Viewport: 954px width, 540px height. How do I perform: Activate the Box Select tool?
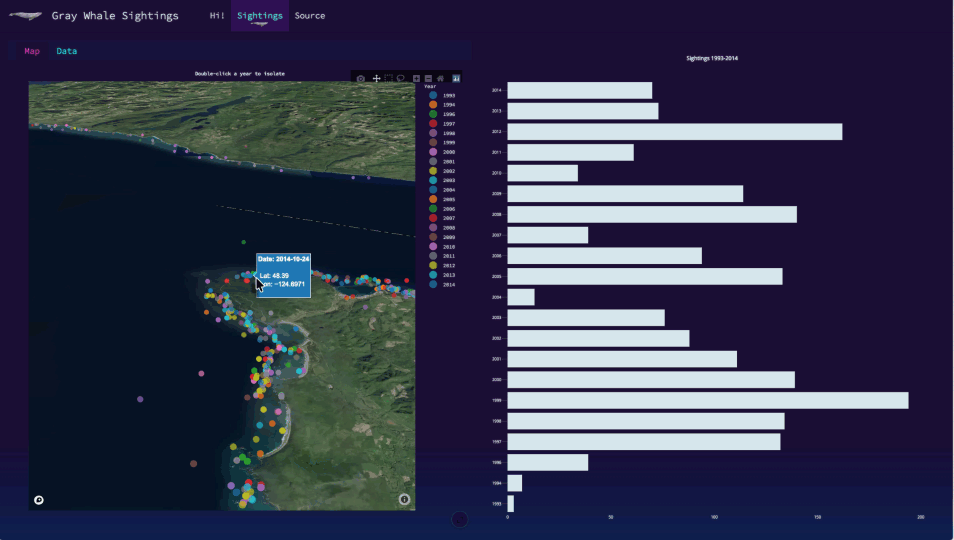(x=389, y=78)
